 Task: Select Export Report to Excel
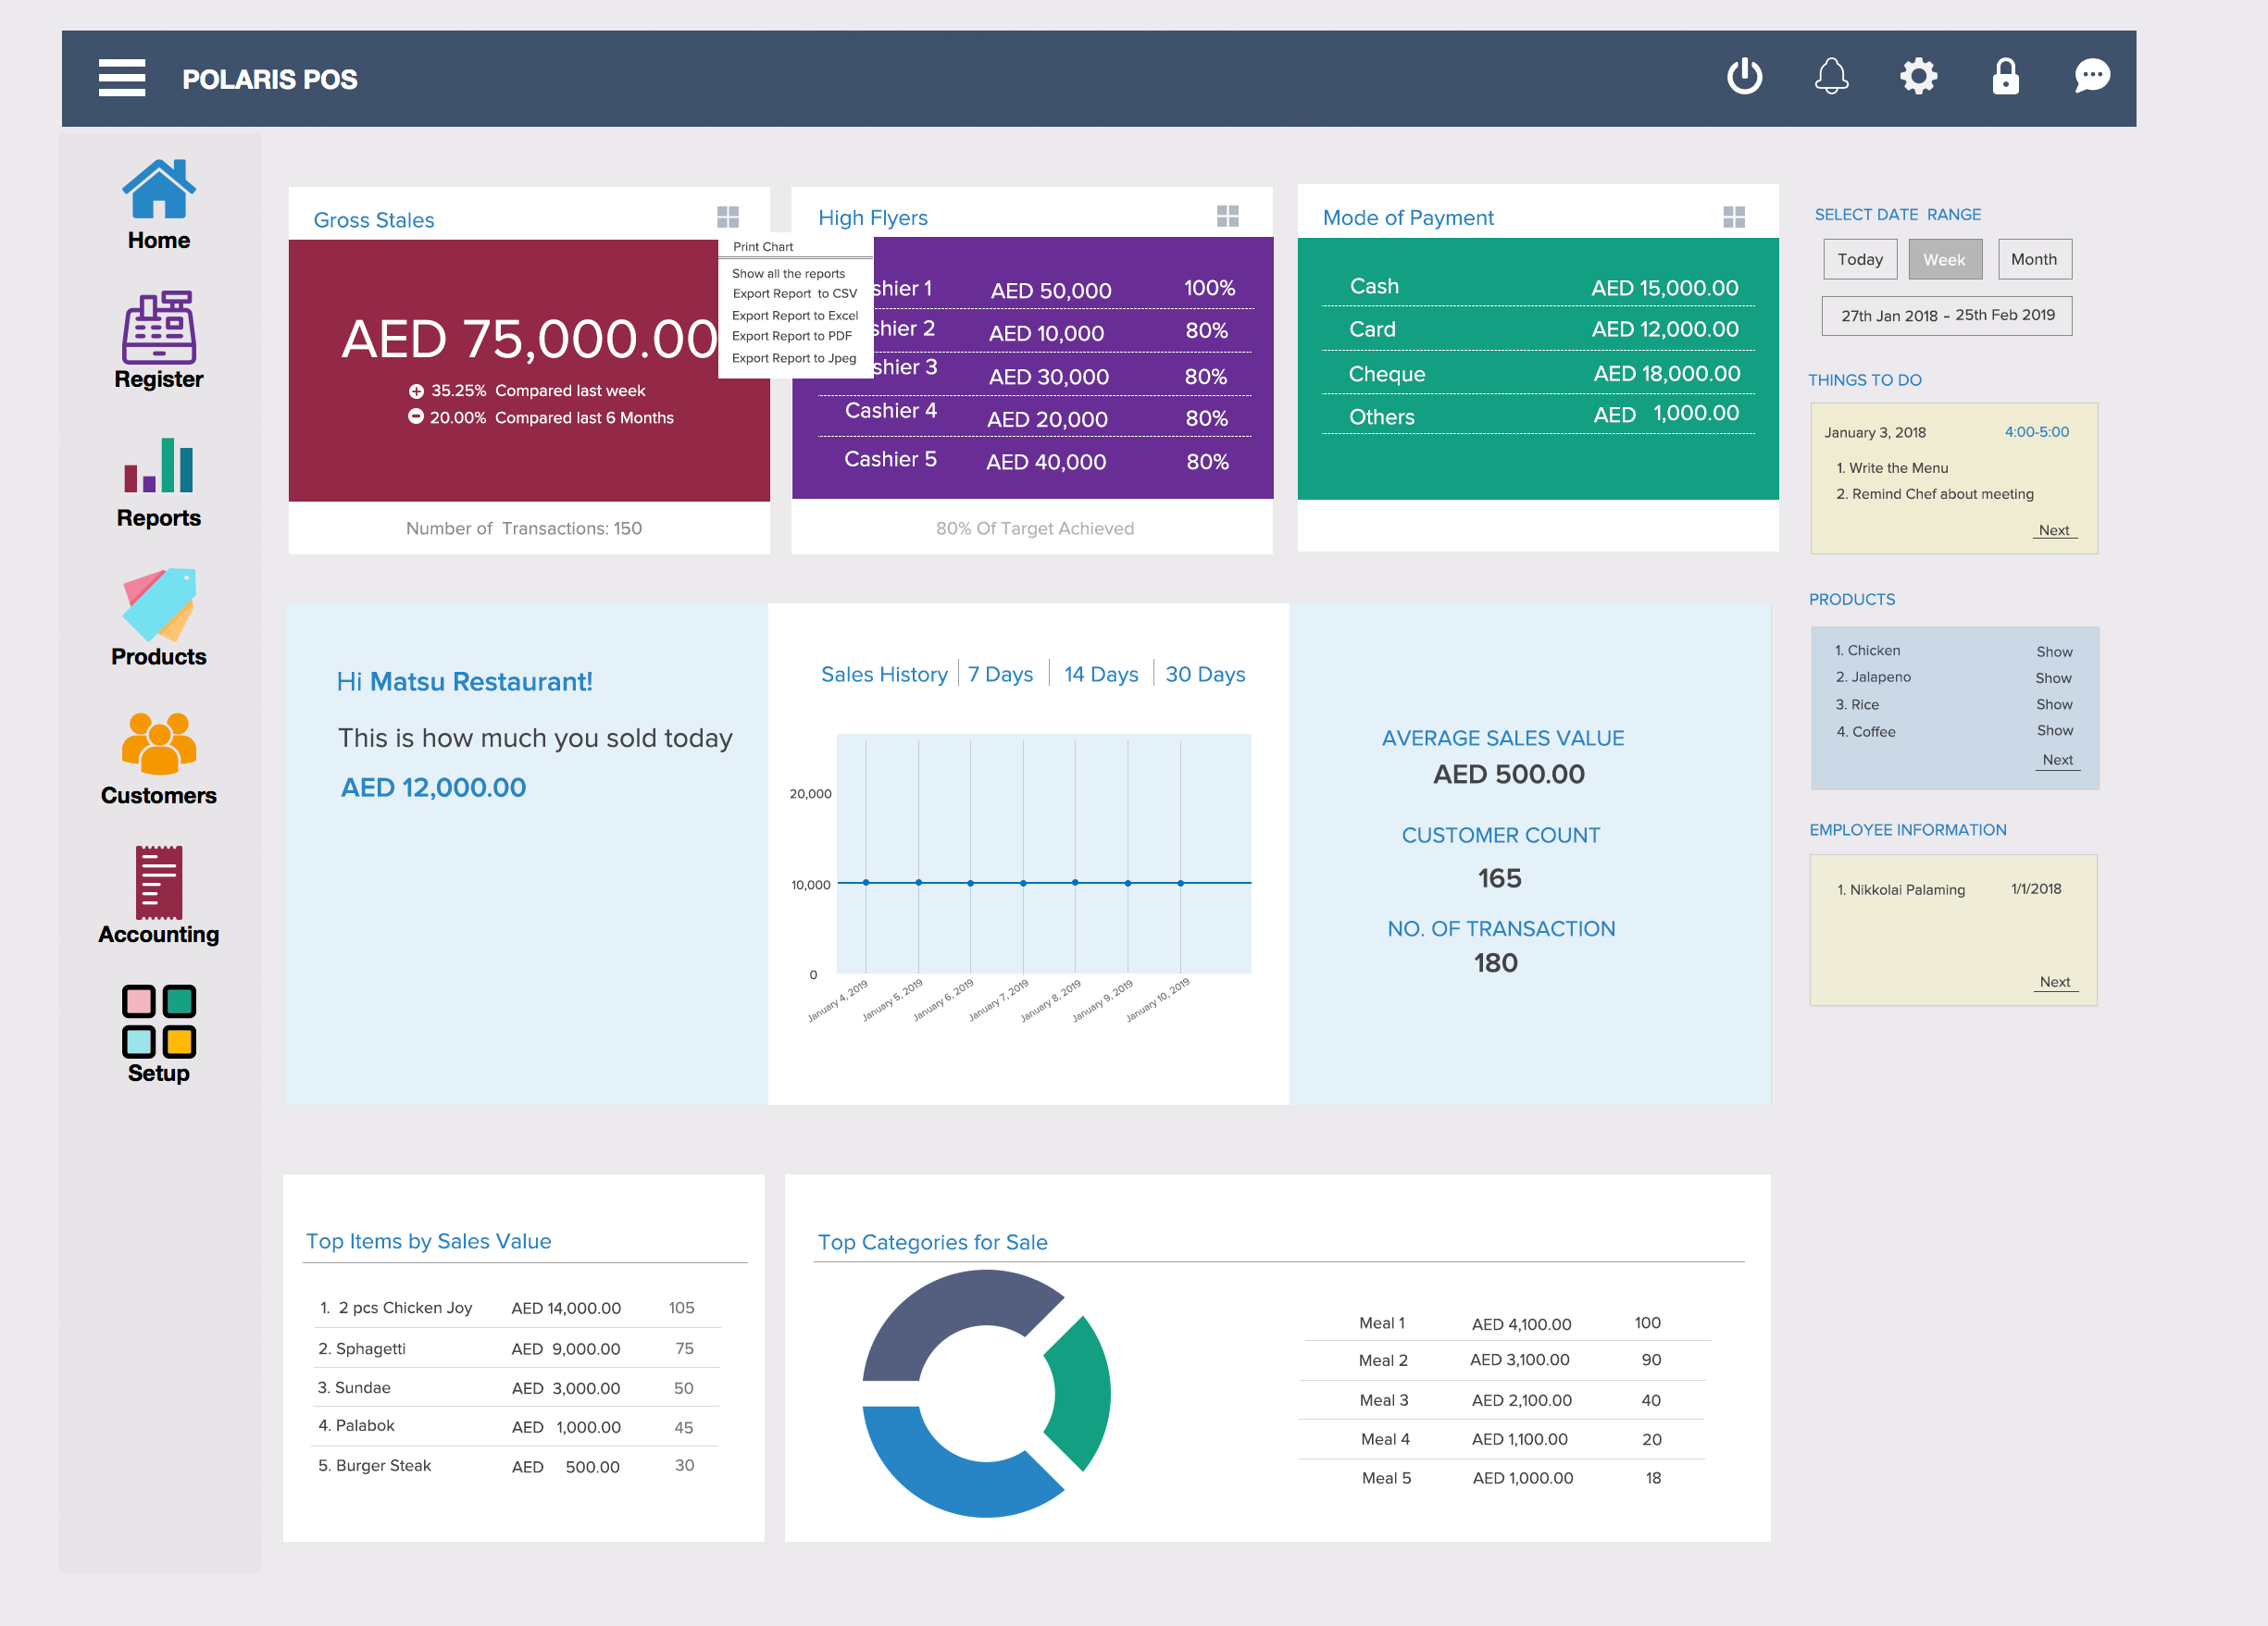coord(795,316)
